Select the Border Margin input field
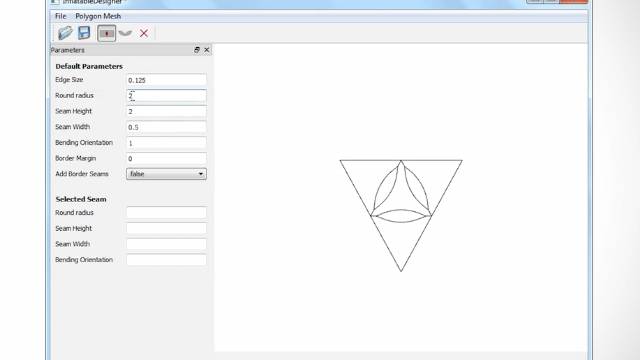This screenshot has height=360, width=640. click(166, 158)
